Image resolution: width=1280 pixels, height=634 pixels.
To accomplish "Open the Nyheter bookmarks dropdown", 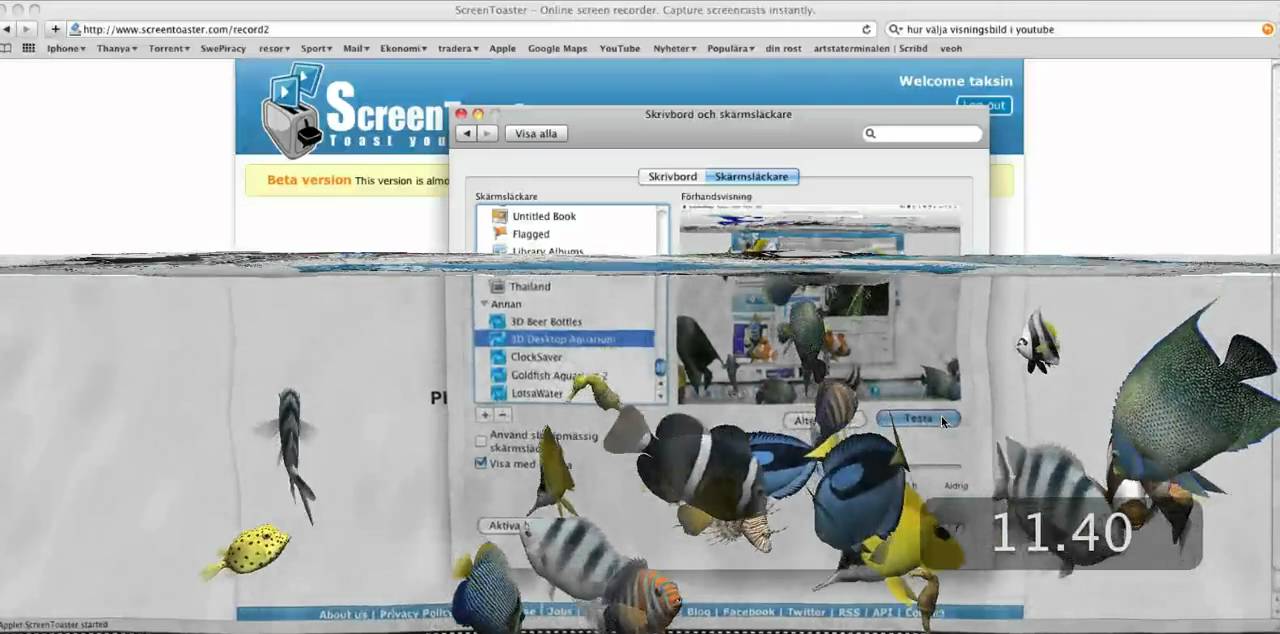I will pyautogui.click(x=675, y=48).
